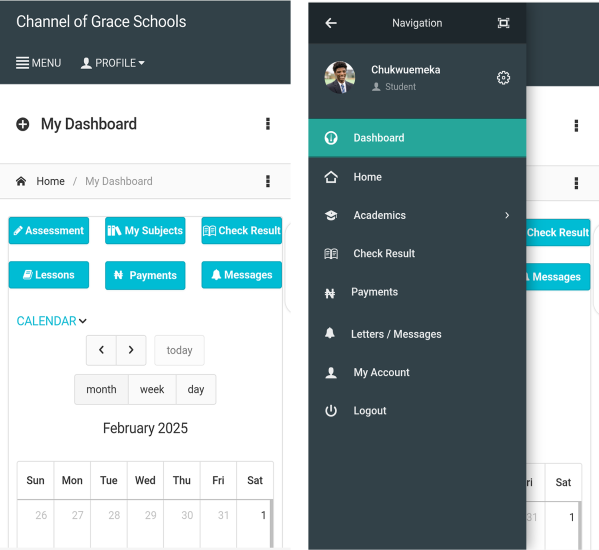Open My Account in navigation drawer

tap(417, 372)
